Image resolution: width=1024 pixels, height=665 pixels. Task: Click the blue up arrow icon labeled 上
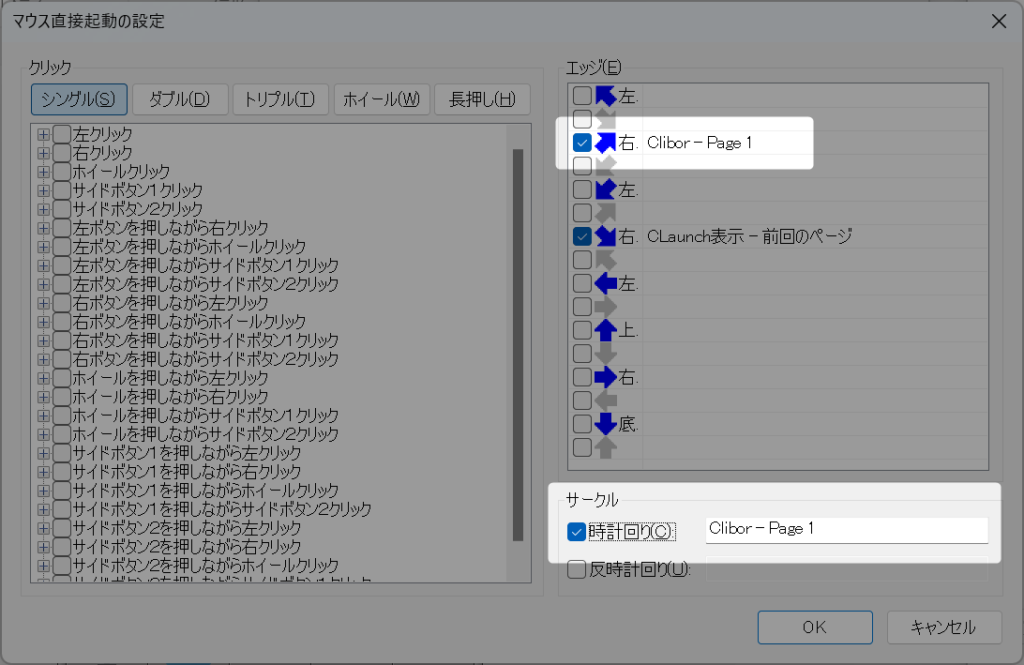pos(606,330)
